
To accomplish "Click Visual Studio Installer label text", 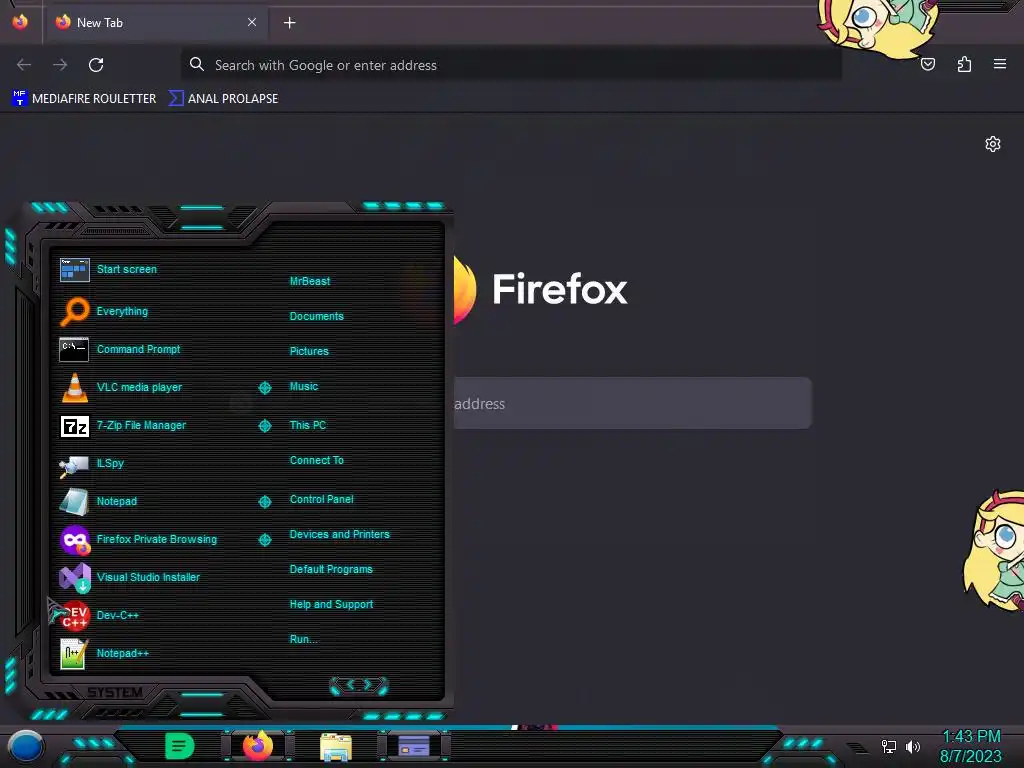I will click(x=148, y=577).
